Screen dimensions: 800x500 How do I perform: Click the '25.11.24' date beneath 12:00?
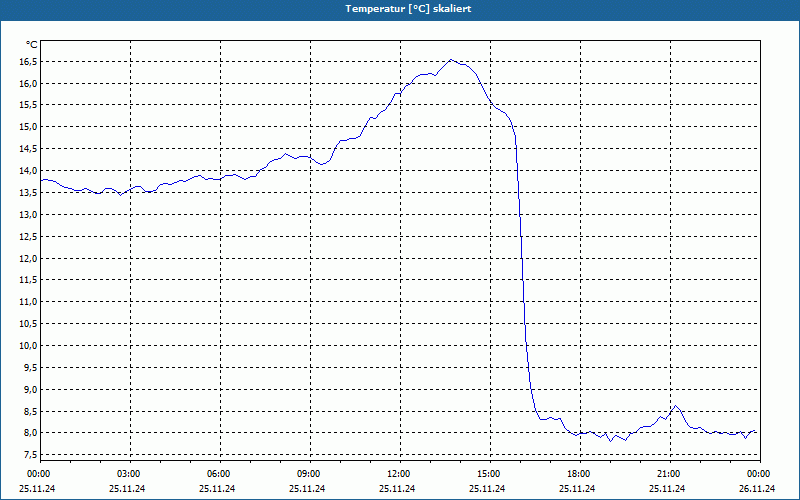pyautogui.click(x=397, y=489)
